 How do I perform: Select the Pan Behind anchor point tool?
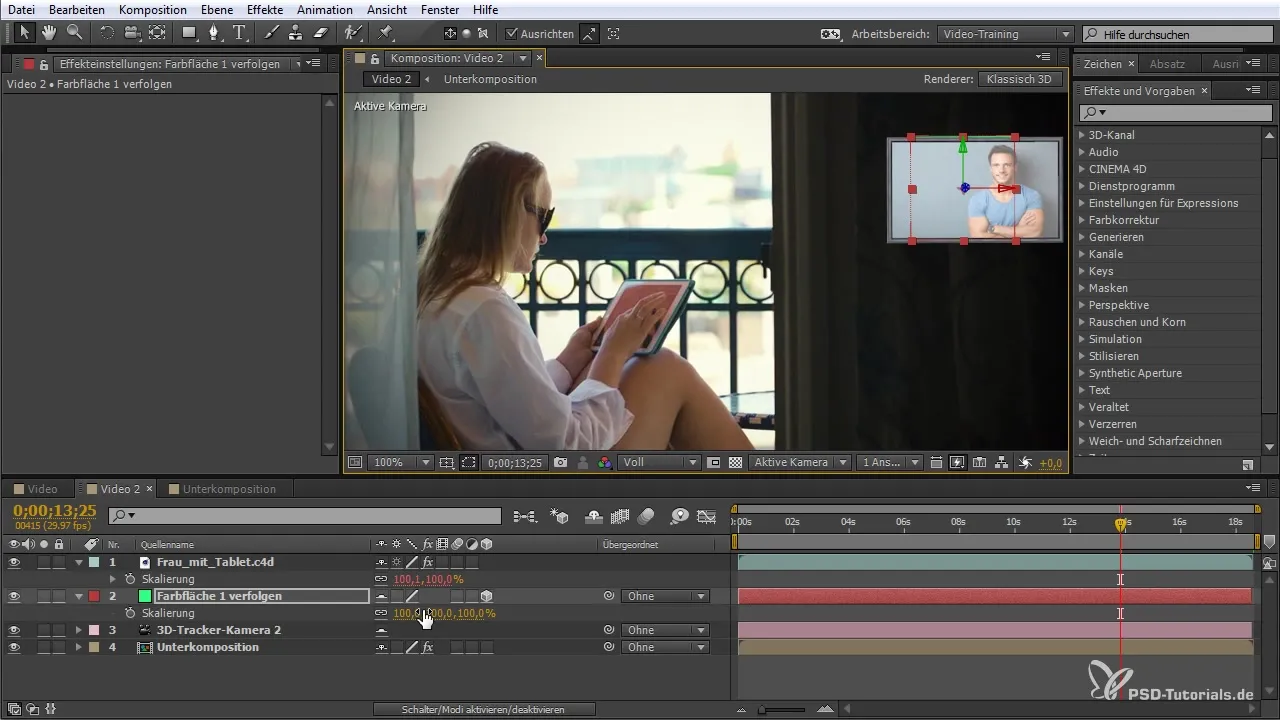157,33
